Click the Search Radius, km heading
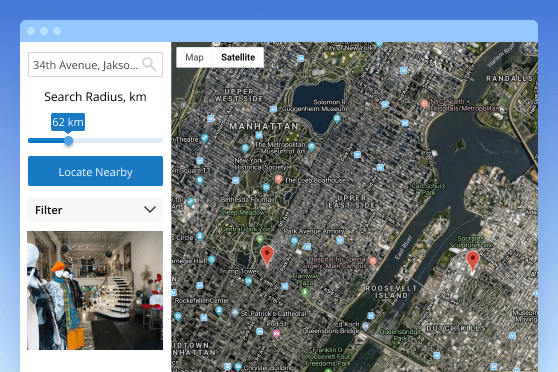This screenshot has height=372, width=558. click(x=95, y=97)
